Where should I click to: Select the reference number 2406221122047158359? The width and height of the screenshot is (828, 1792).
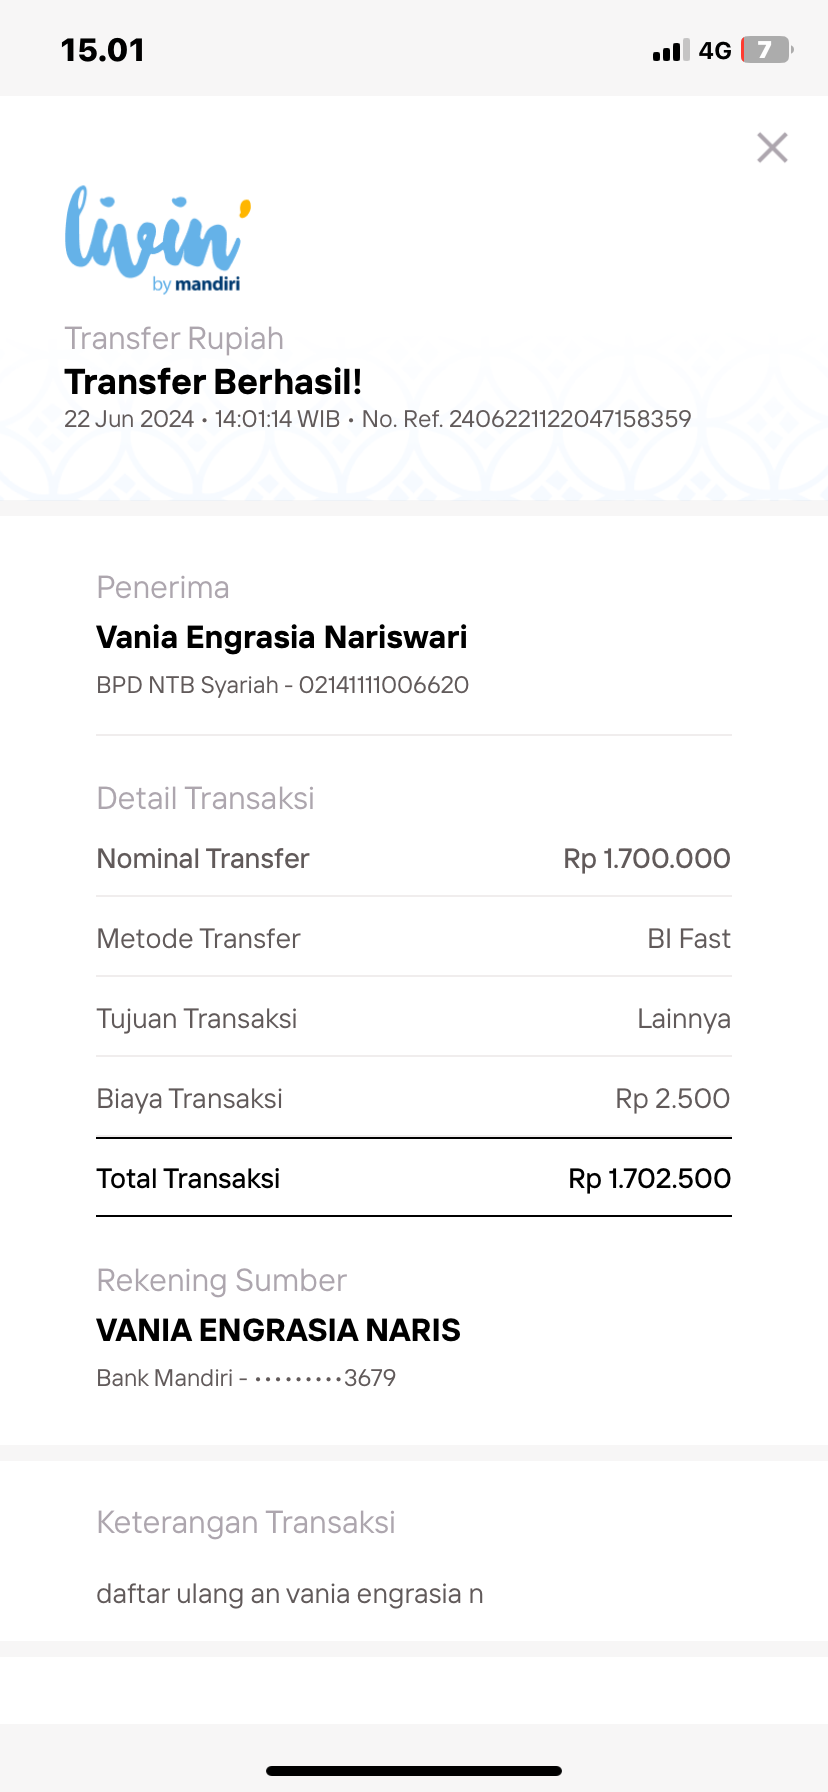[x=570, y=419]
